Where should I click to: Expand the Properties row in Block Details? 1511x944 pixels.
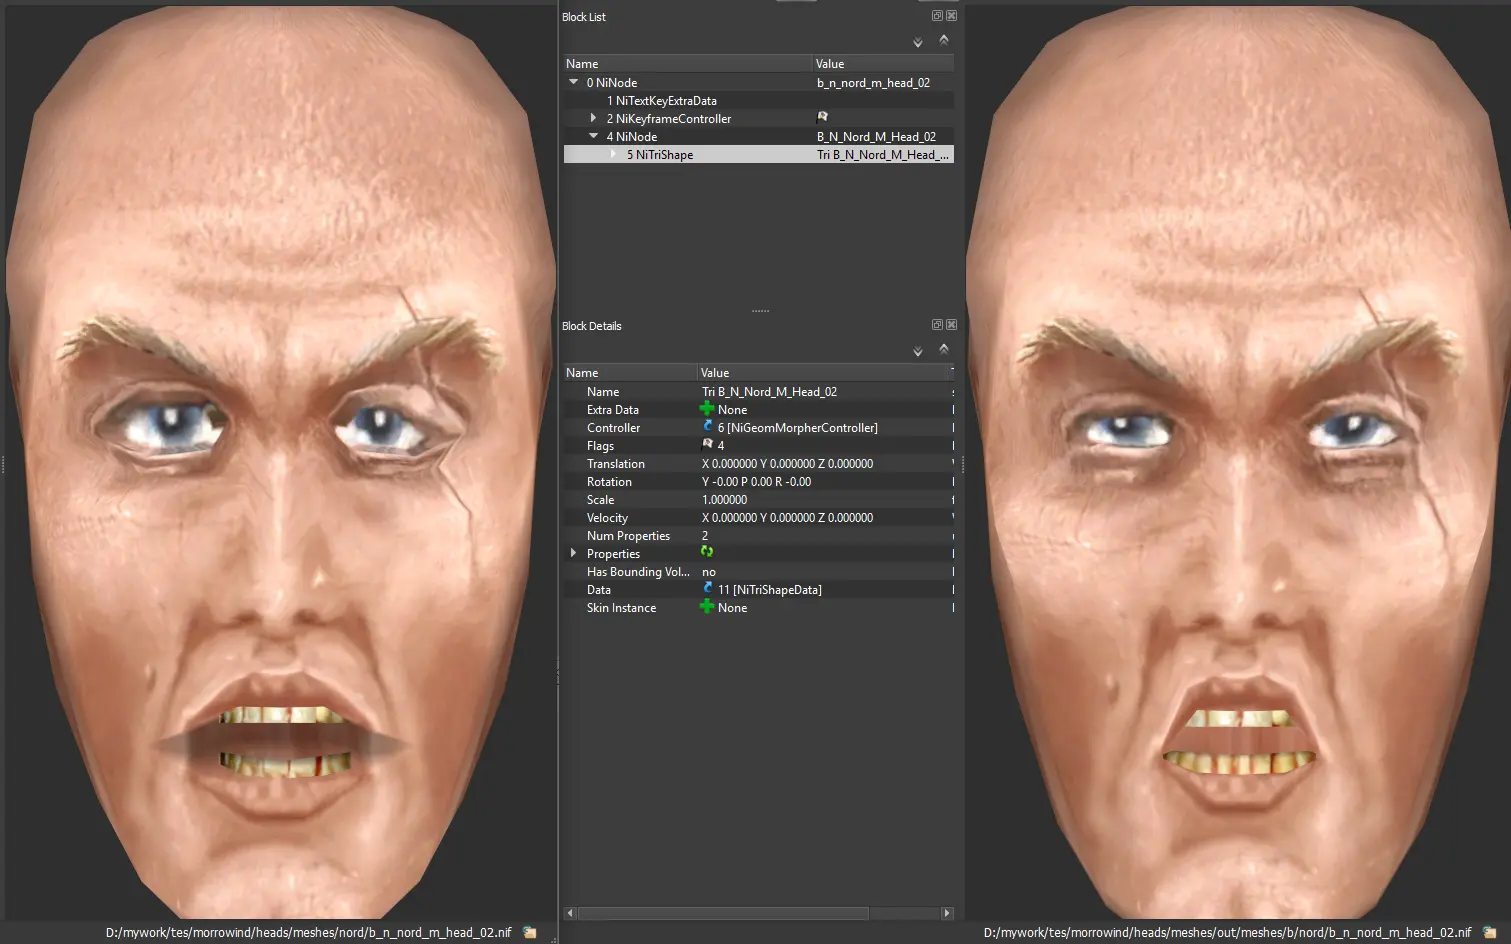573,553
